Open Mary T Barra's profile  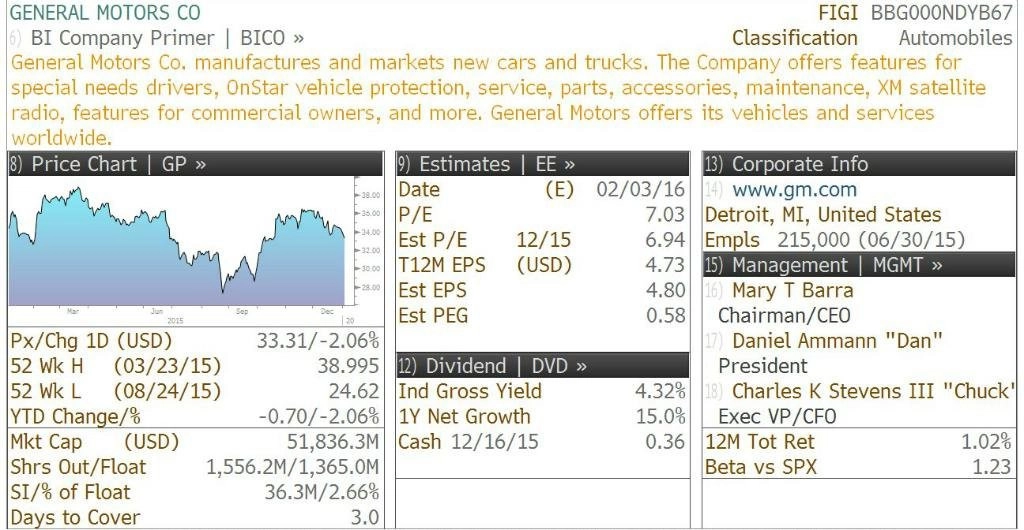792,290
